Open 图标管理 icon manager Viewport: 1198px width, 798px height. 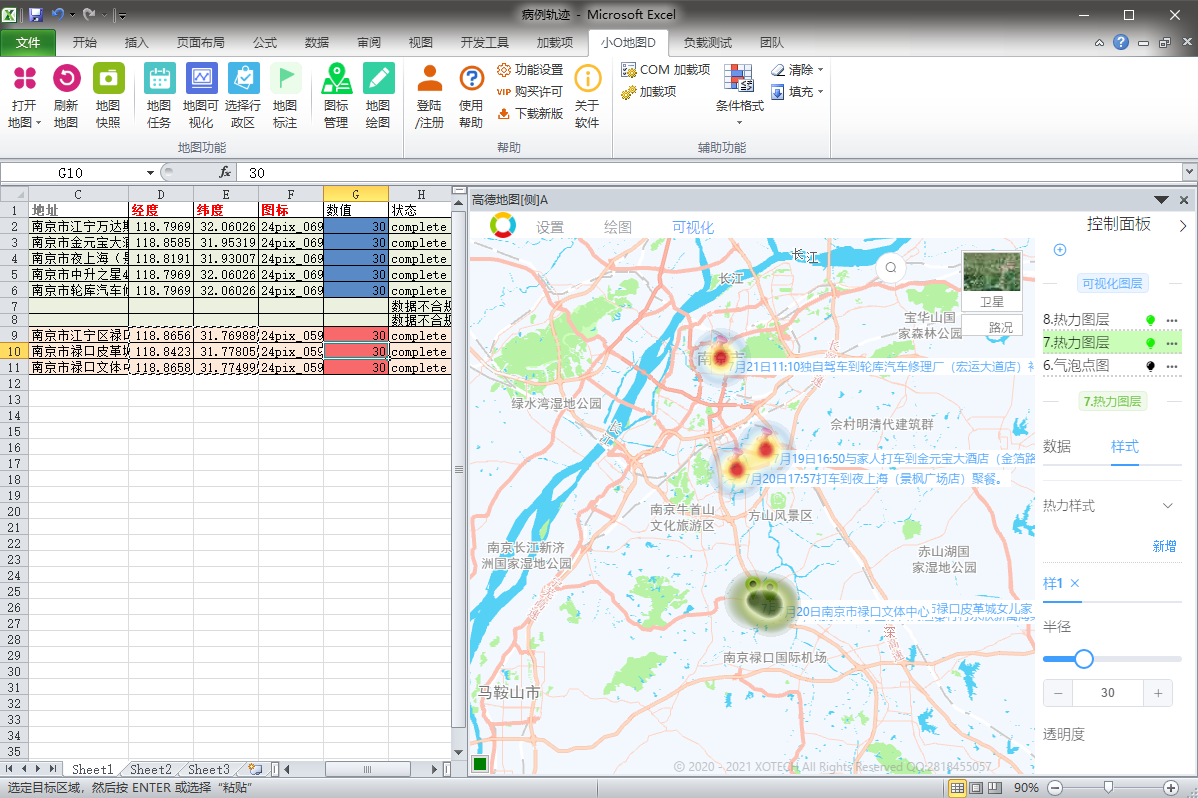click(x=336, y=97)
